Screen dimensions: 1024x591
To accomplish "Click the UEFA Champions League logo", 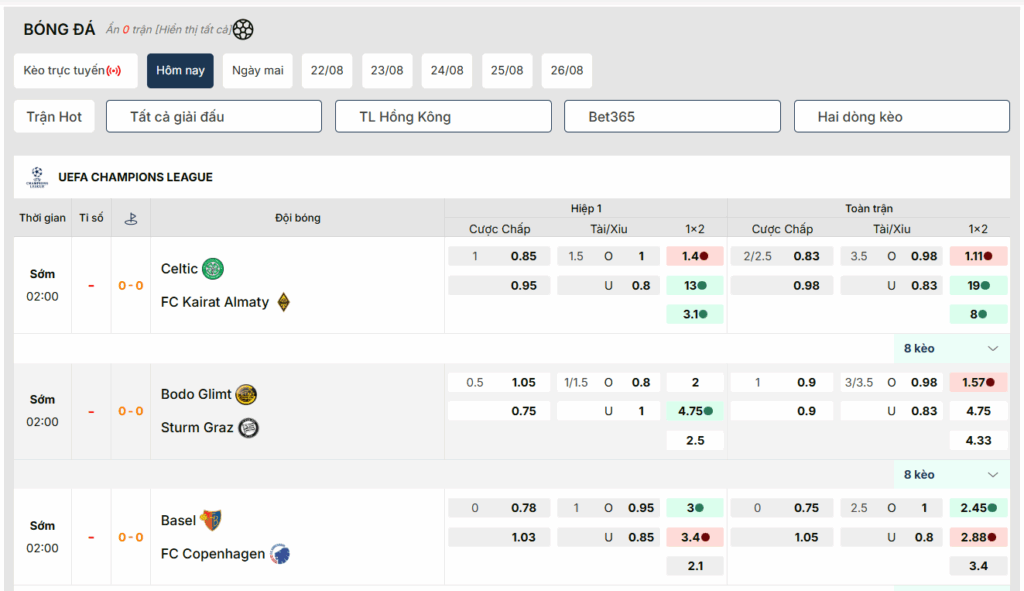I will pos(37,177).
